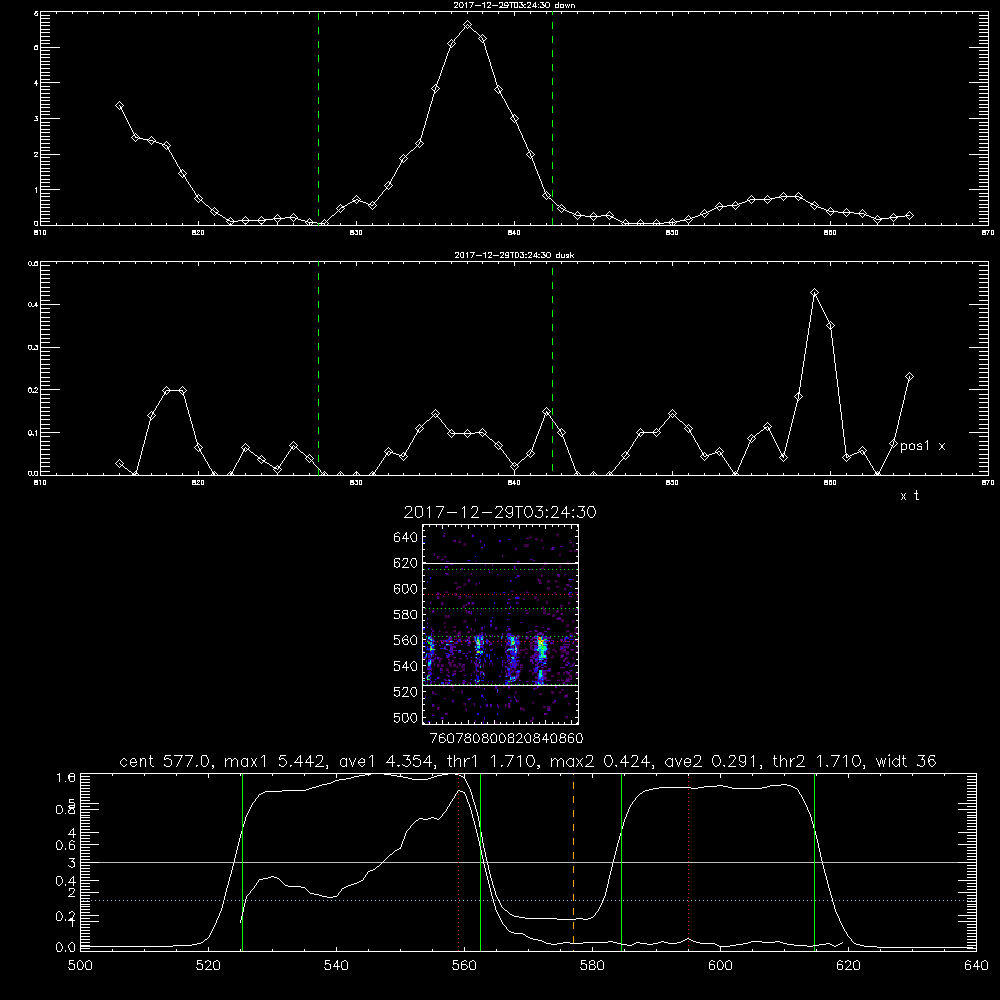Click the first diamond data point of dawn curve
The height and width of the screenshot is (1000, 1000).
119,106
